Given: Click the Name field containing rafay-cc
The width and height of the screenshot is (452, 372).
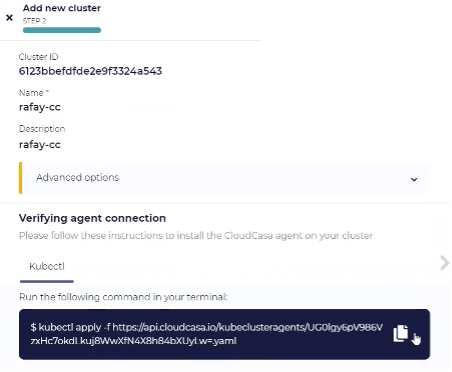Looking at the screenshot, I should point(40,107).
